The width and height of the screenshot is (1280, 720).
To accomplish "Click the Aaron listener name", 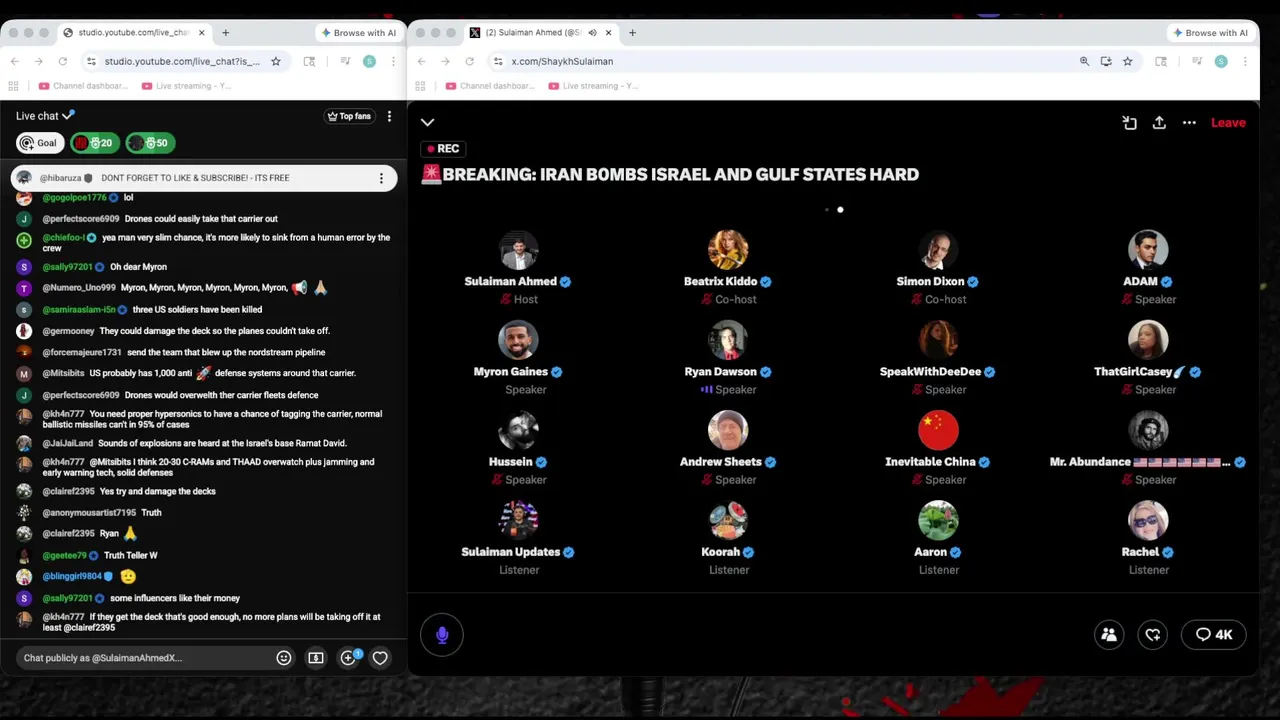I will (x=930, y=552).
